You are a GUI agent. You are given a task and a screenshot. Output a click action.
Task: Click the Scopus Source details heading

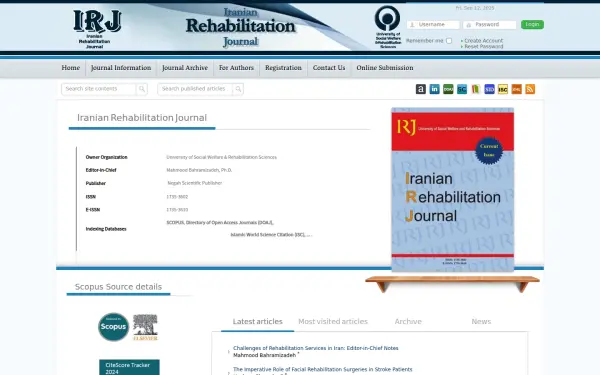(118, 287)
